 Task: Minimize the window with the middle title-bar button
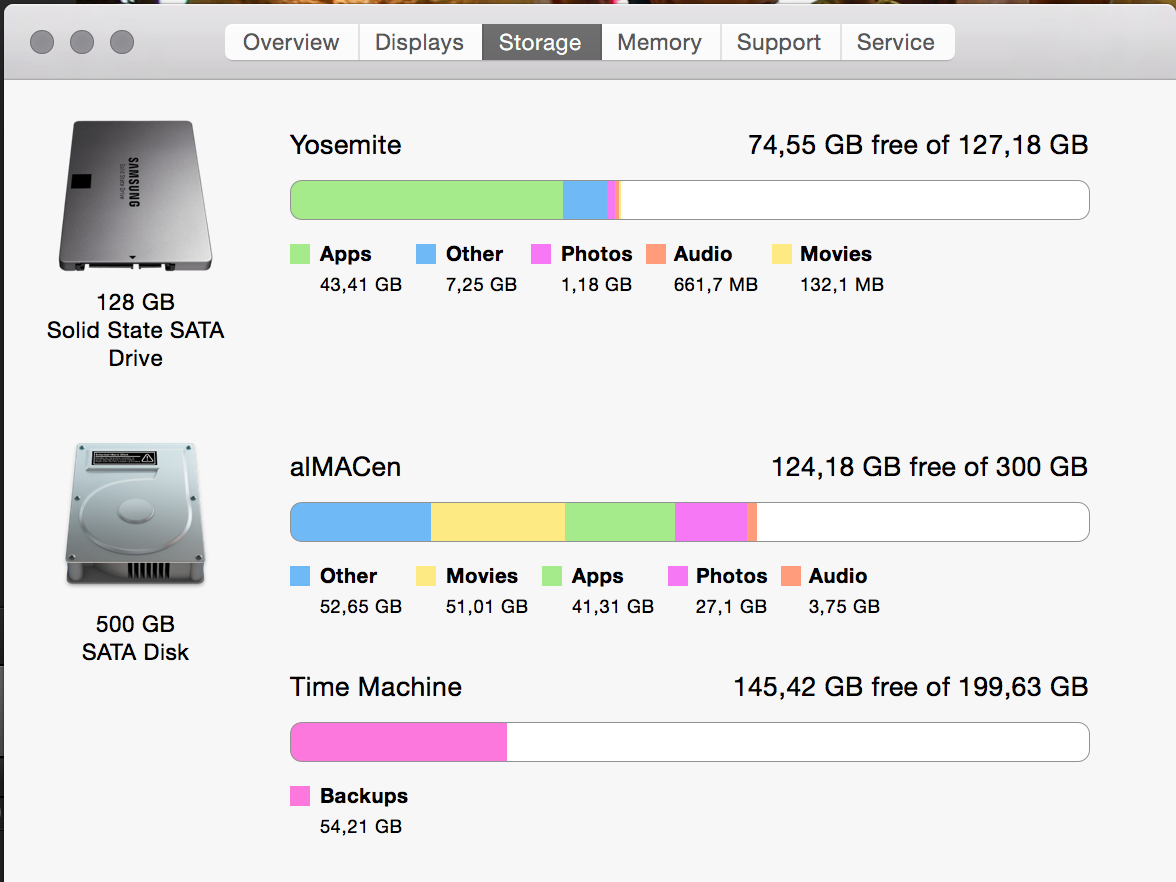tap(82, 42)
